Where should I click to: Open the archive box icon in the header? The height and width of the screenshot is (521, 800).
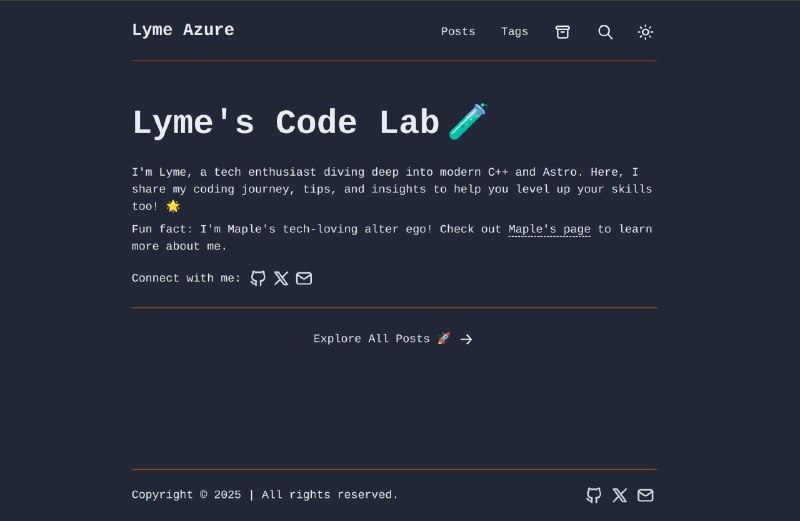pos(563,32)
